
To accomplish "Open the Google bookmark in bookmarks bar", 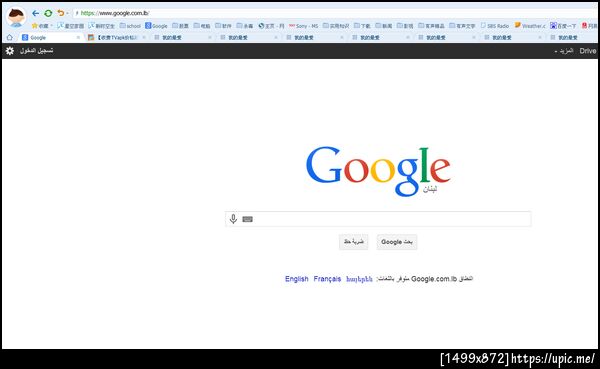I will 156,26.
